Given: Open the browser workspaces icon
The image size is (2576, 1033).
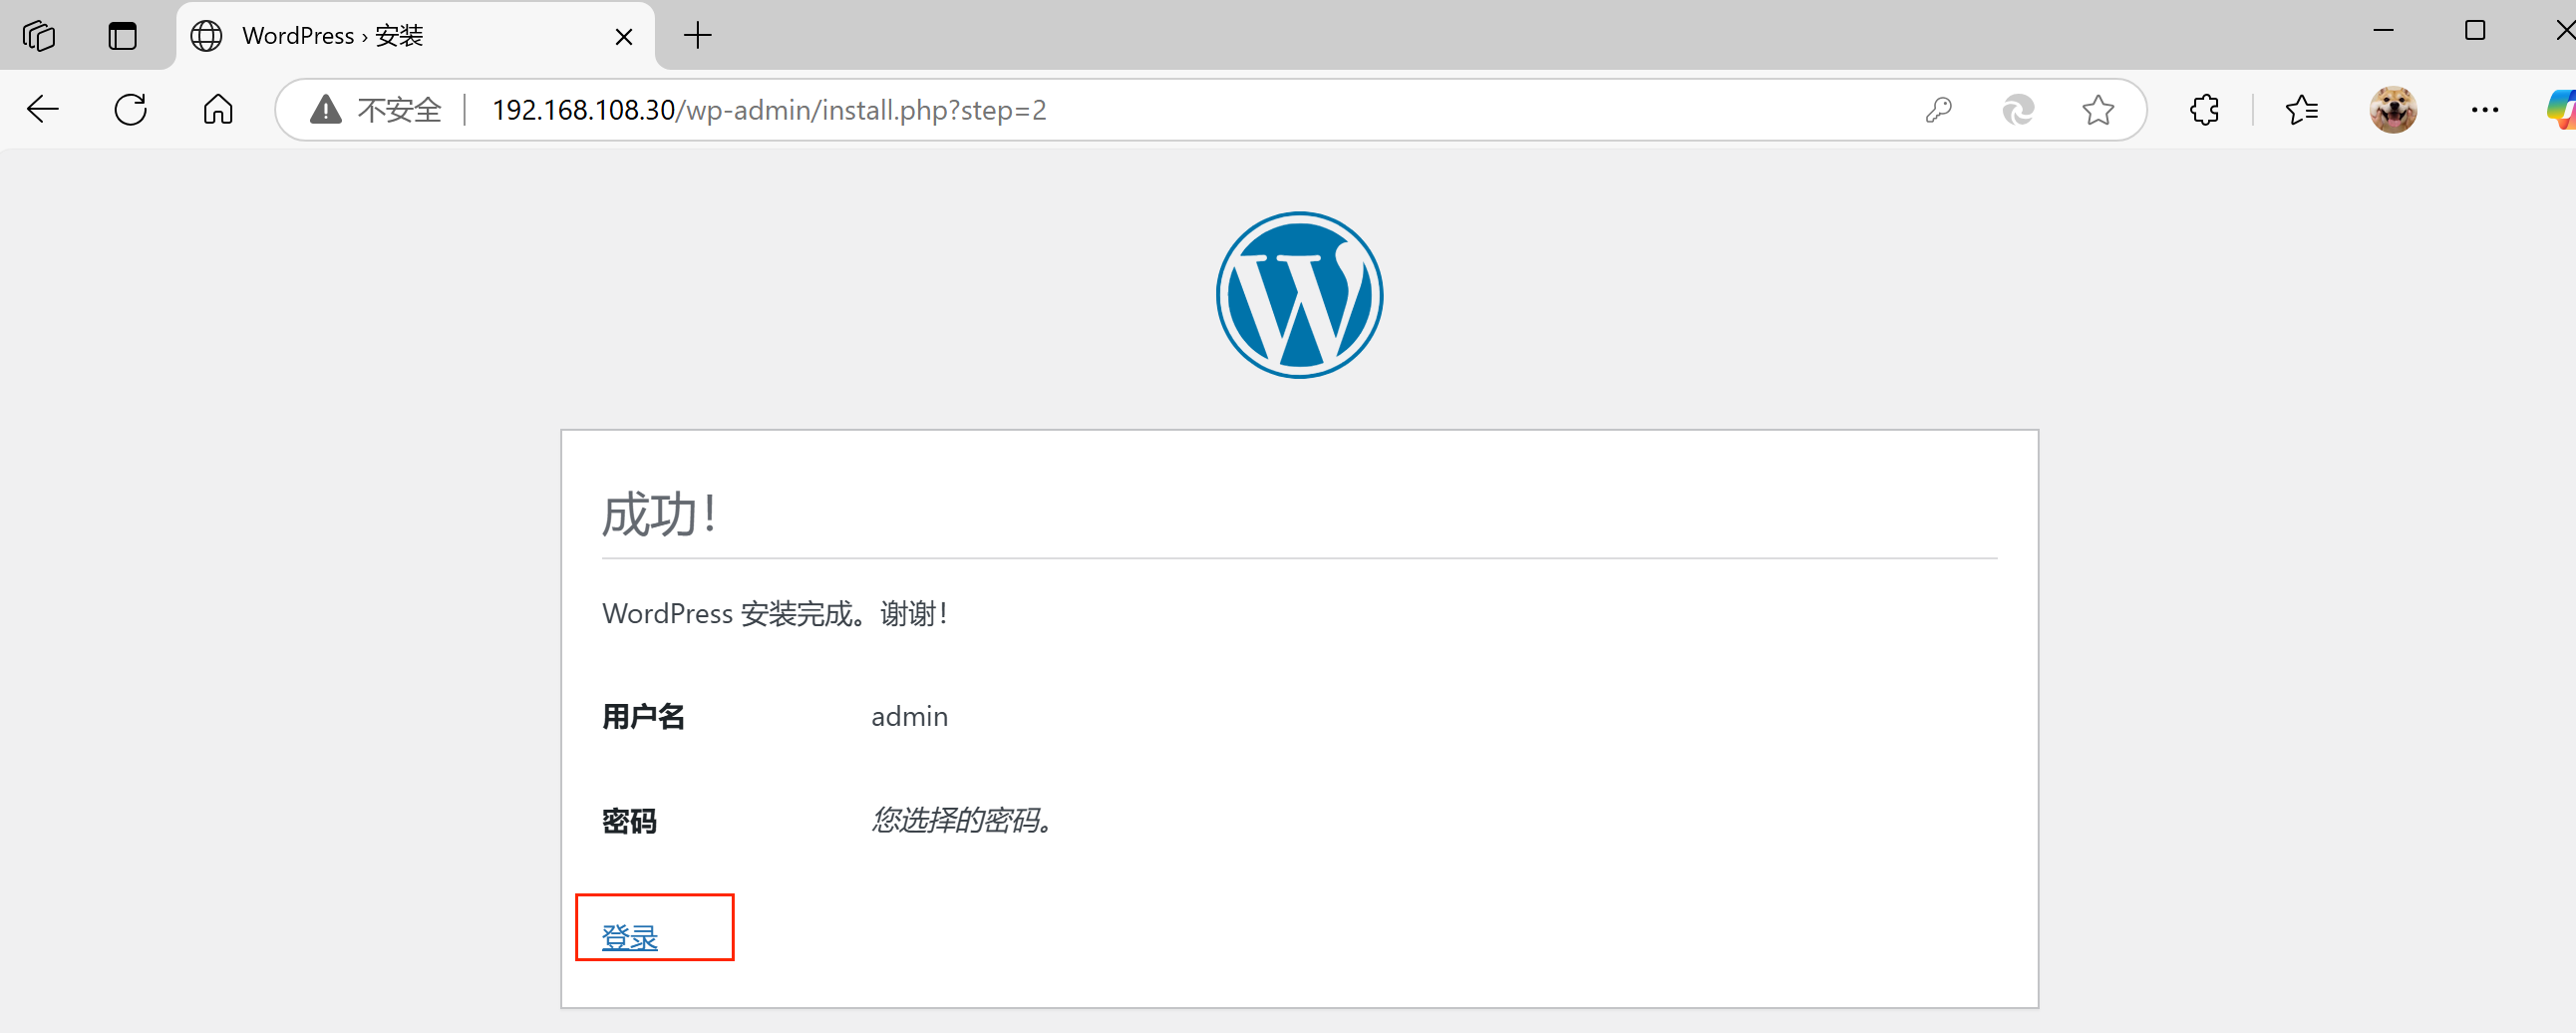Looking at the screenshot, I should click(x=39, y=36).
